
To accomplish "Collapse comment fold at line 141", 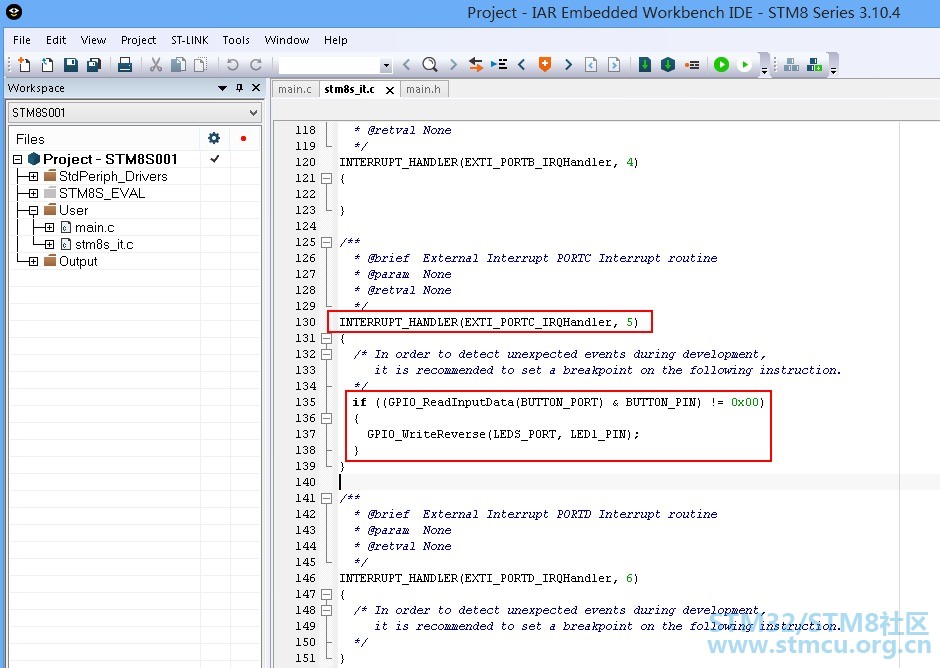I will coord(326,498).
